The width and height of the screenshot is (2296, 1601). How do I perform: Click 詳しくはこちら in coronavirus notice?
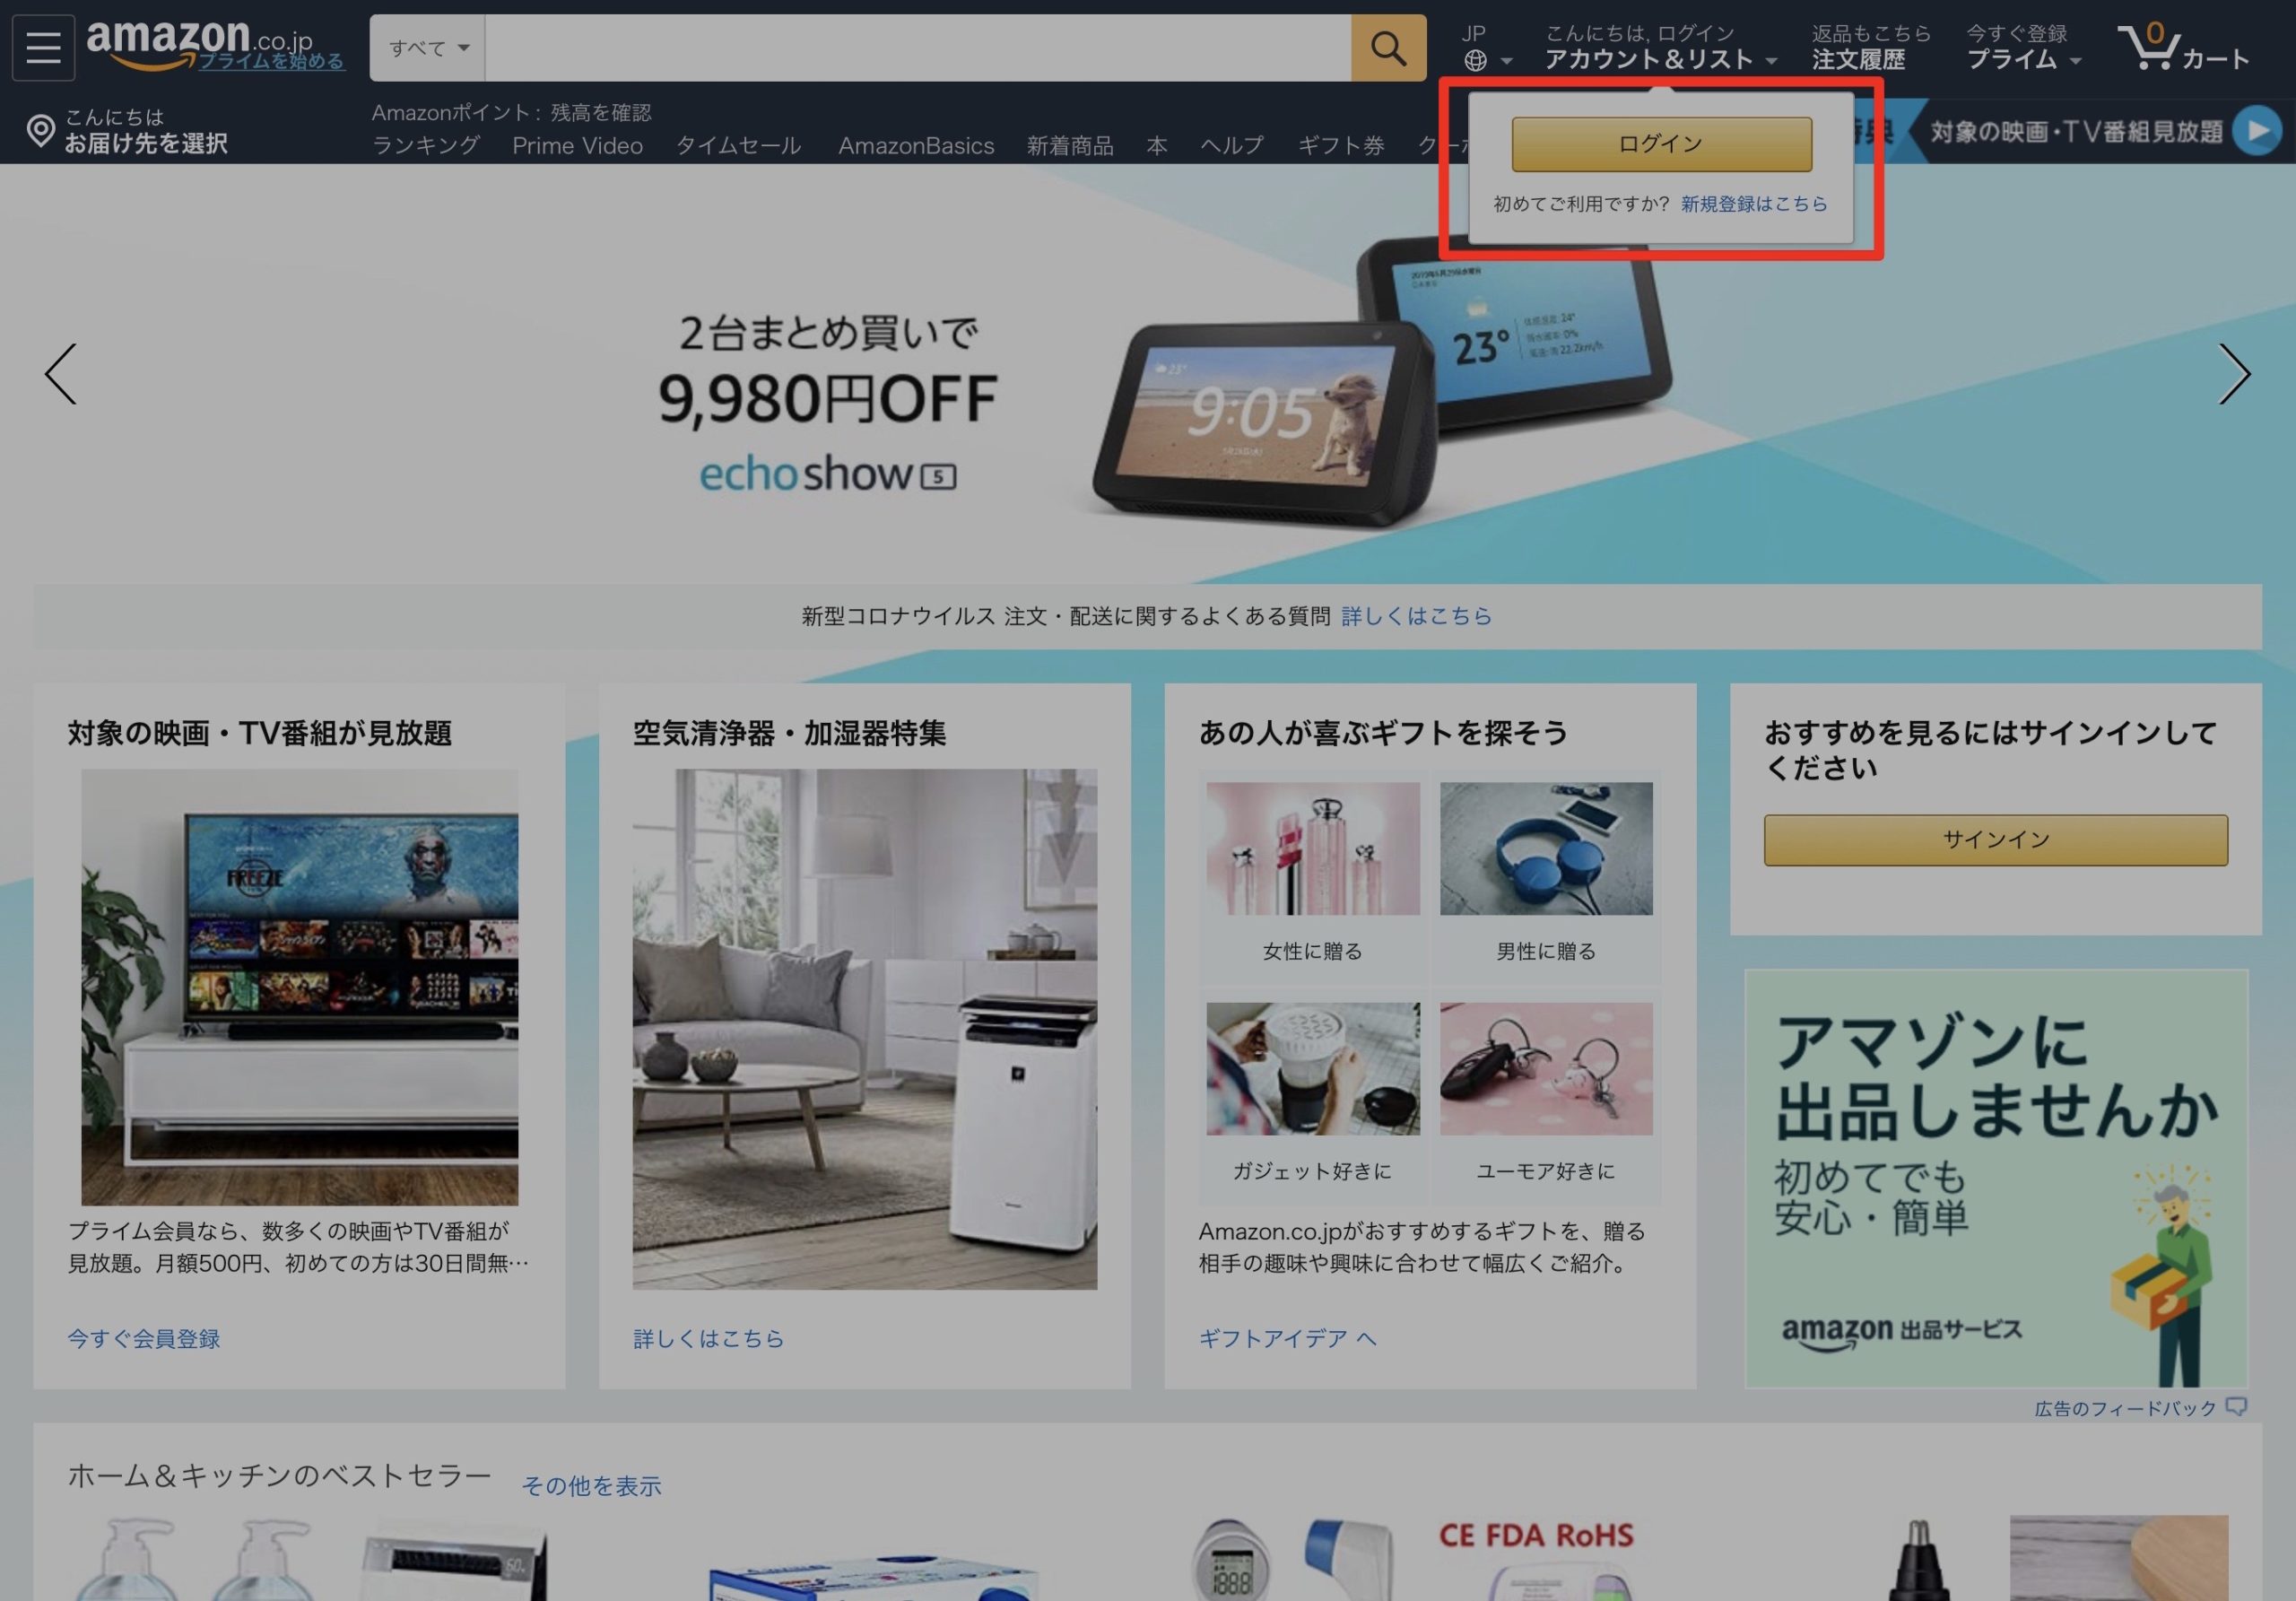(1416, 616)
